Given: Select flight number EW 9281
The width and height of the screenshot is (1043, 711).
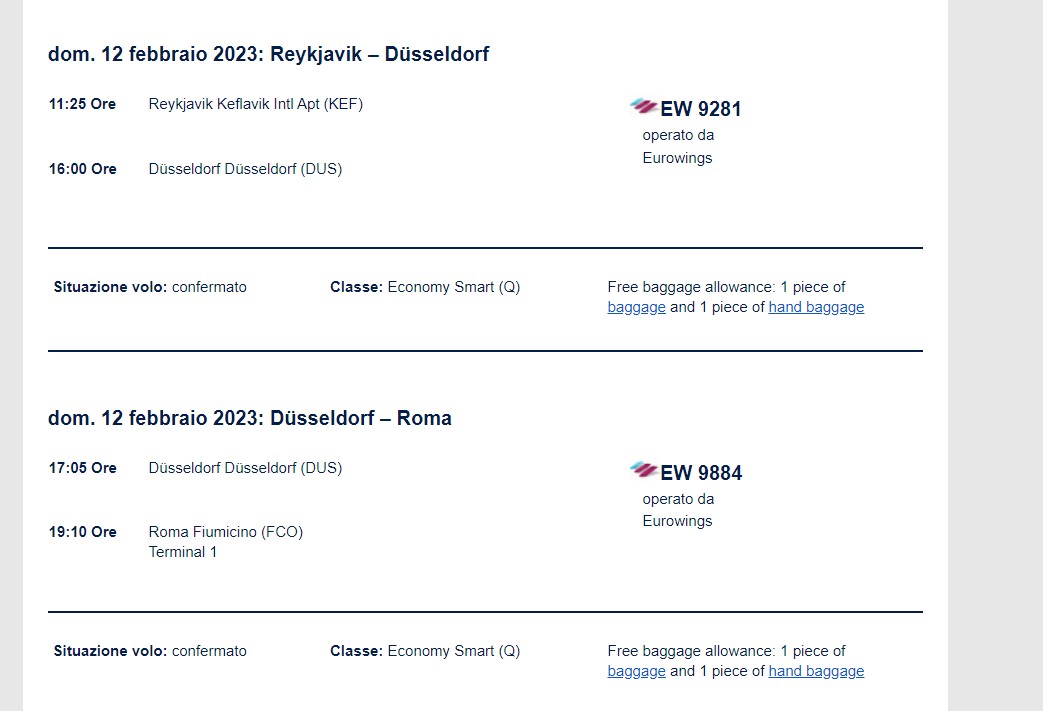Looking at the screenshot, I should click(x=700, y=108).
